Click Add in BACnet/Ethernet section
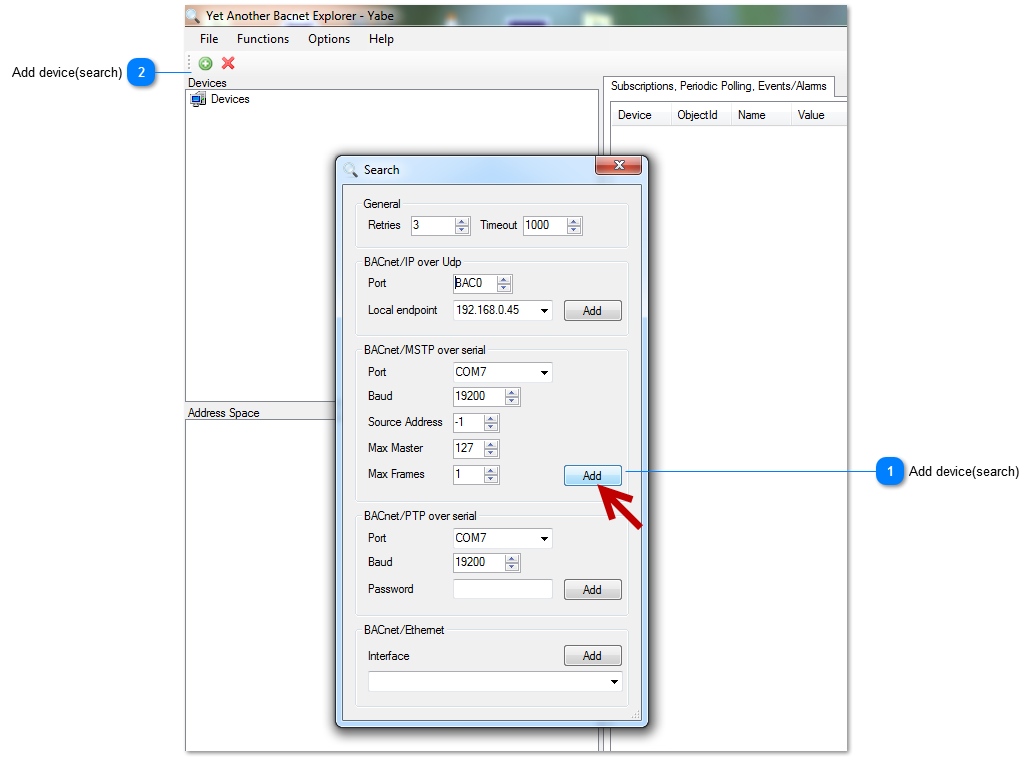Image resolution: width=1035 pixels, height=760 pixels. [x=592, y=656]
